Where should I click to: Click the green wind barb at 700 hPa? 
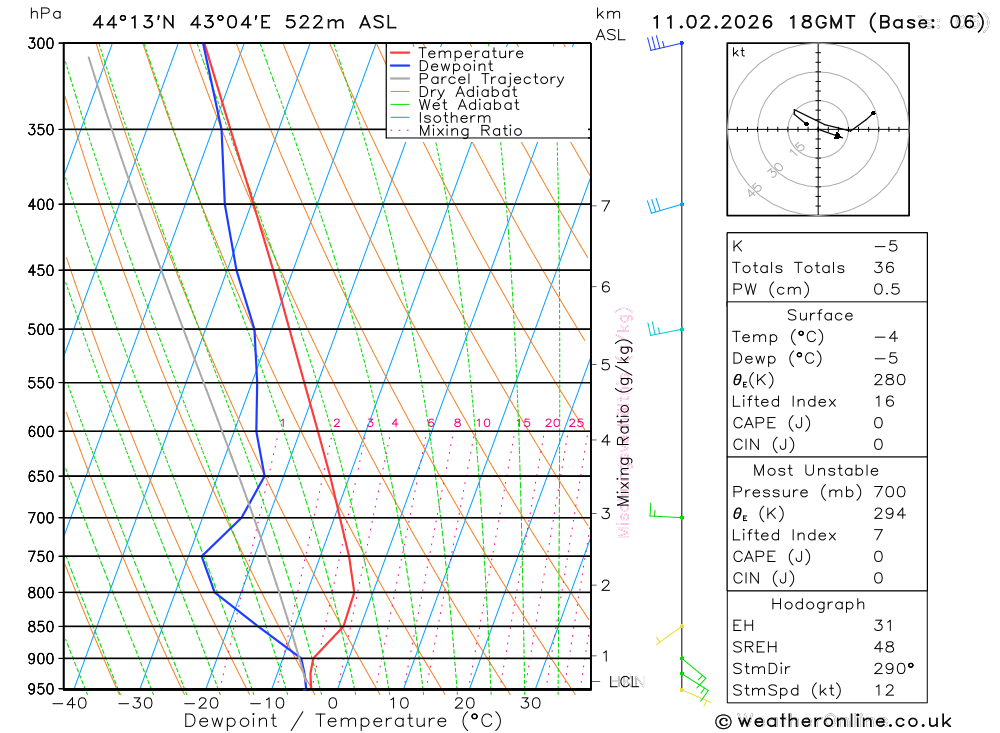(666, 512)
